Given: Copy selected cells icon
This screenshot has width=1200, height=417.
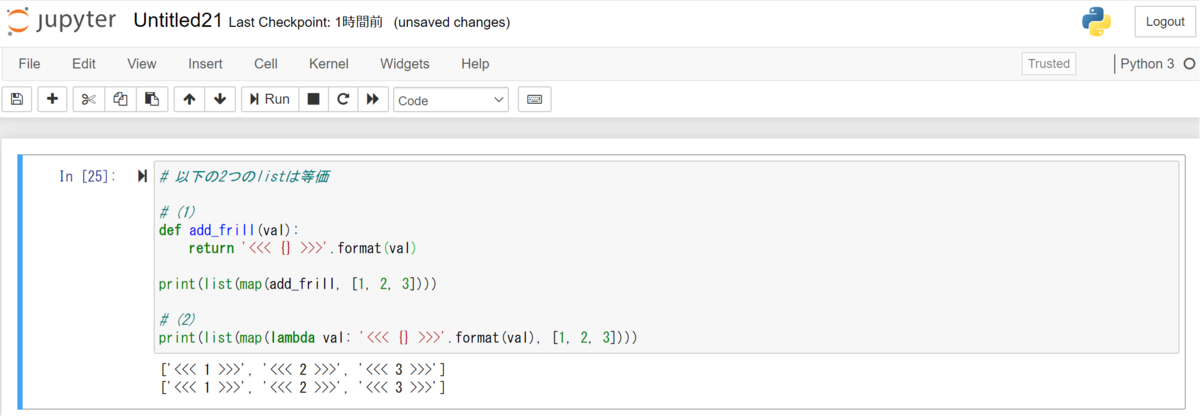Looking at the screenshot, I should [120, 99].
